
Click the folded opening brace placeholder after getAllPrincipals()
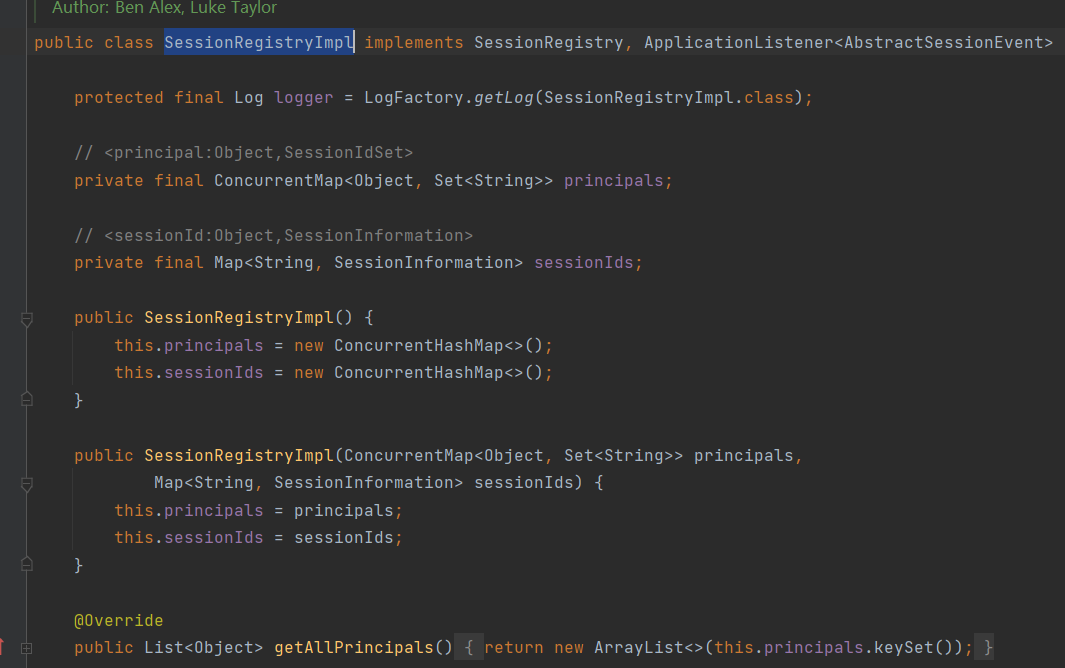coord(469,648)
